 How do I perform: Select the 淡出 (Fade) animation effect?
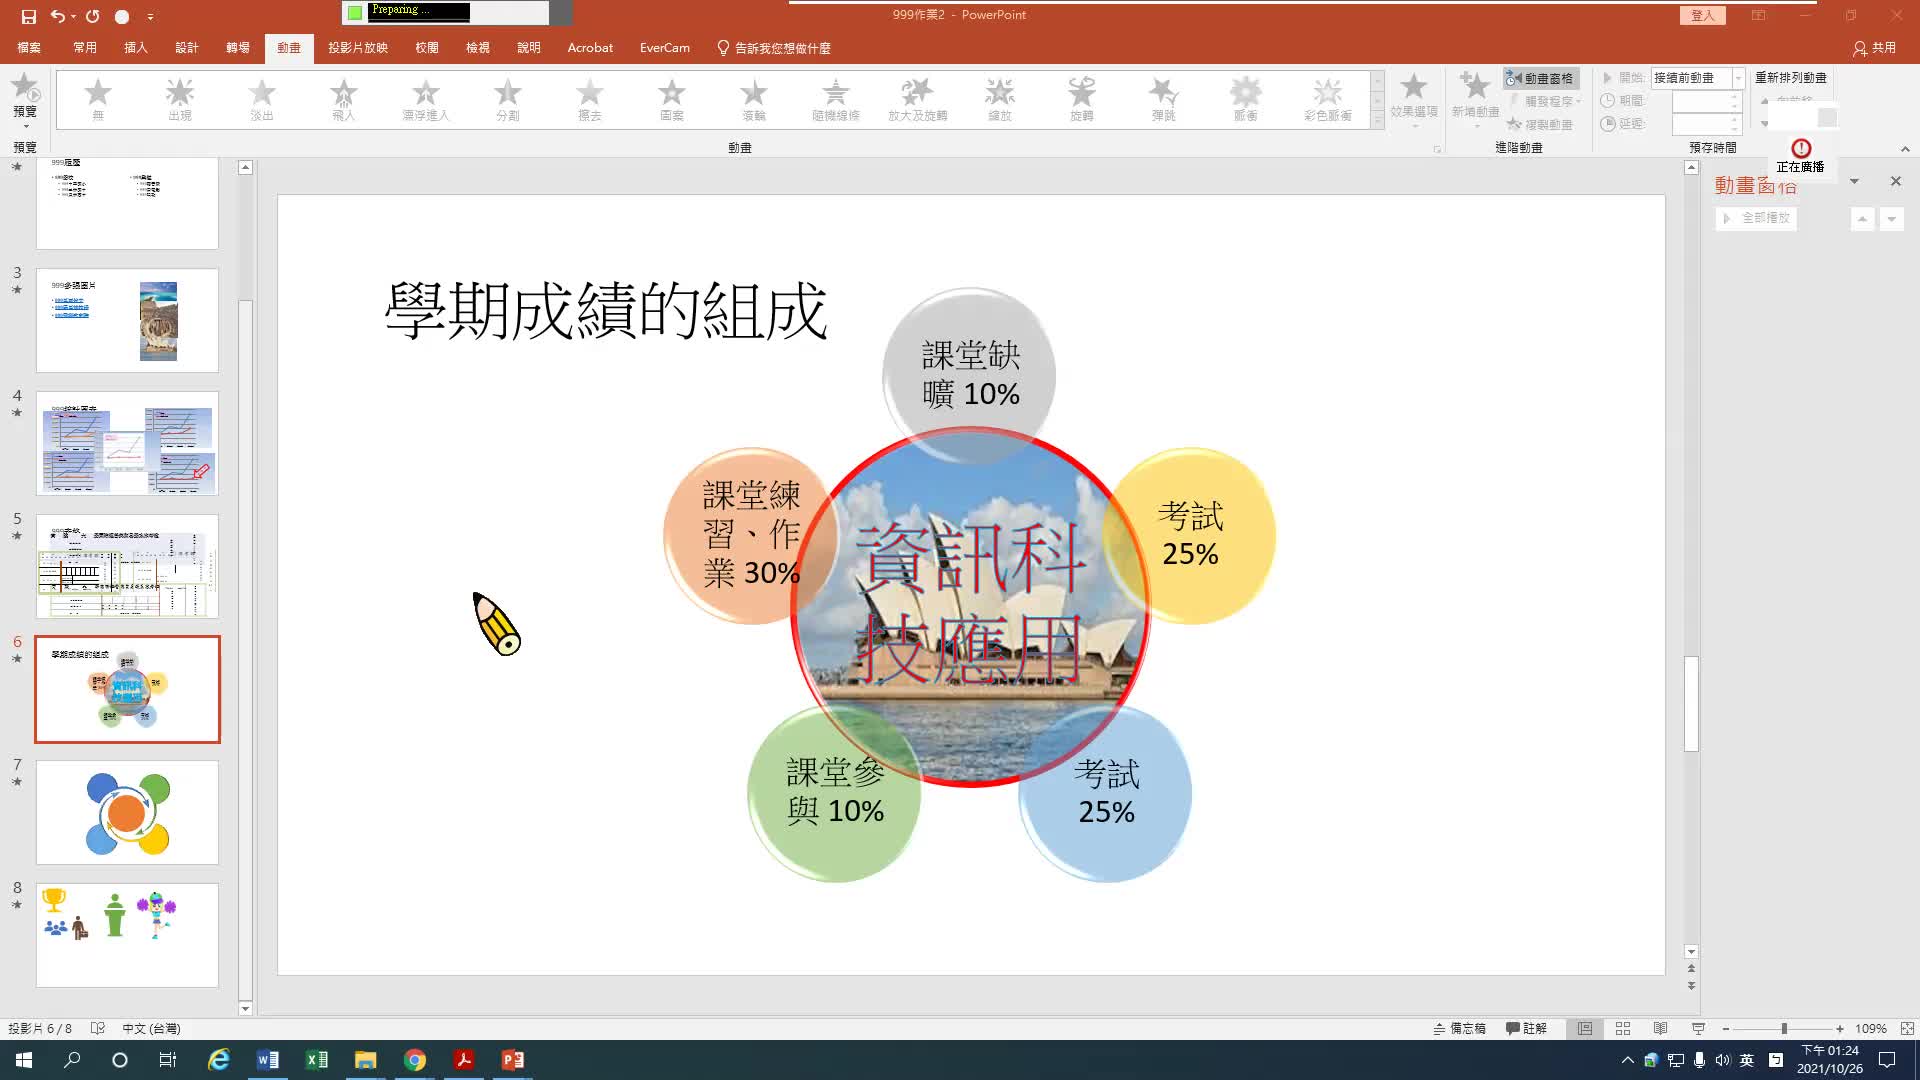click(262, 100)
